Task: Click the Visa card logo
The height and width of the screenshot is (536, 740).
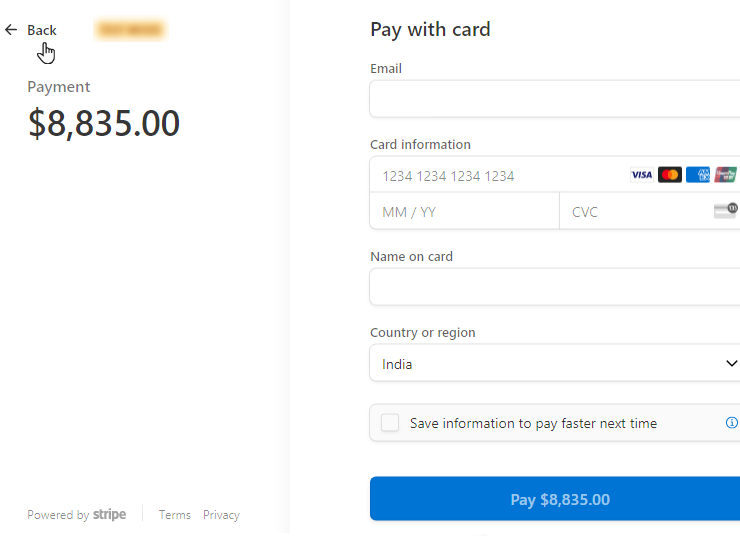Action: 642,175
